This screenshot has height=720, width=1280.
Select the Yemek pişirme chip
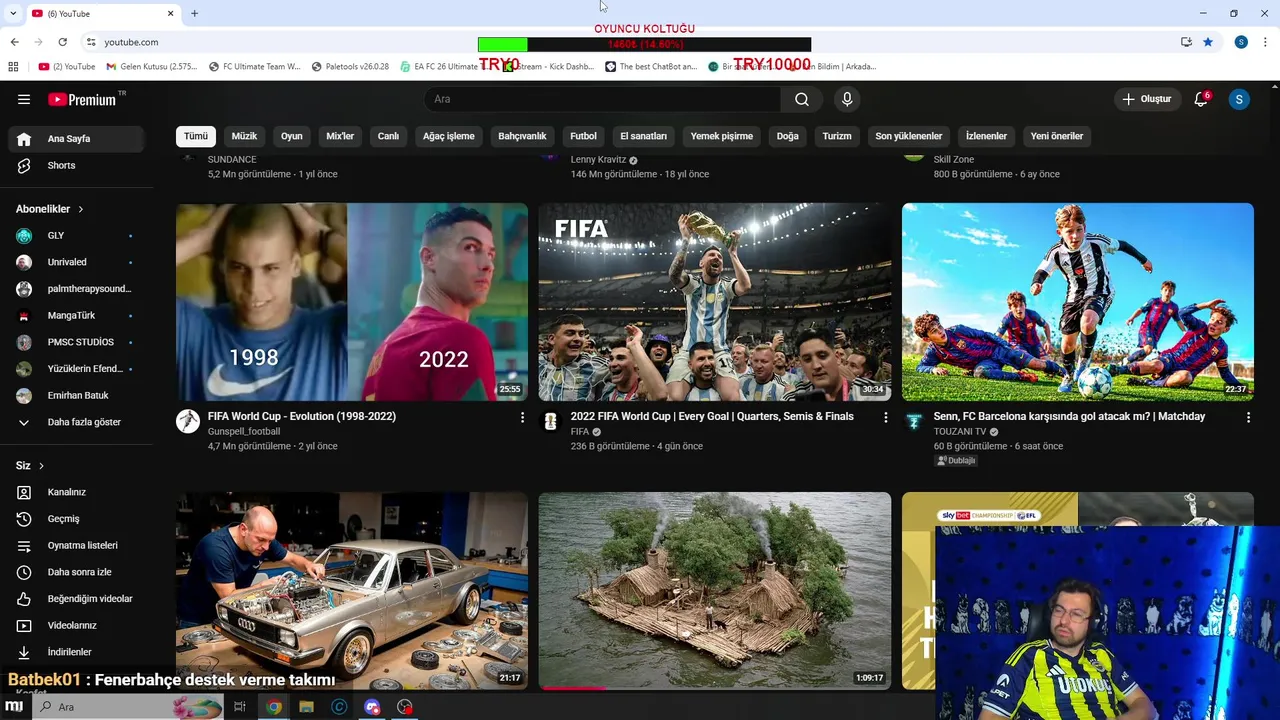[722, 136]
